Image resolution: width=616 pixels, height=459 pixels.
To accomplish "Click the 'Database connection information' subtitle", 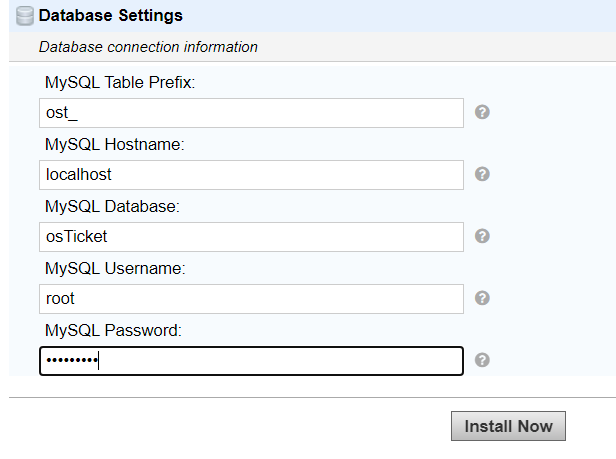I will pos(148,47).
